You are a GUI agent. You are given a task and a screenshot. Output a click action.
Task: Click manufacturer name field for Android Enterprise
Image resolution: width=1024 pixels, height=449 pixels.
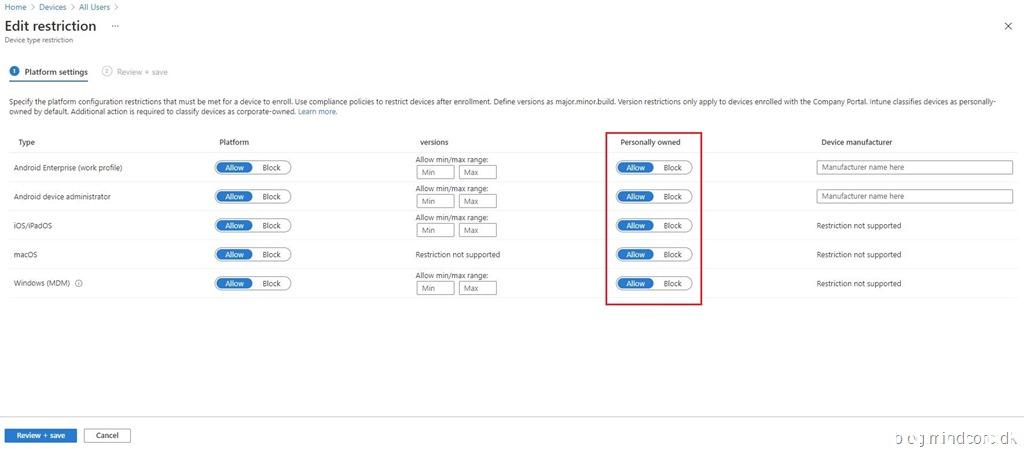click(914, 168)
